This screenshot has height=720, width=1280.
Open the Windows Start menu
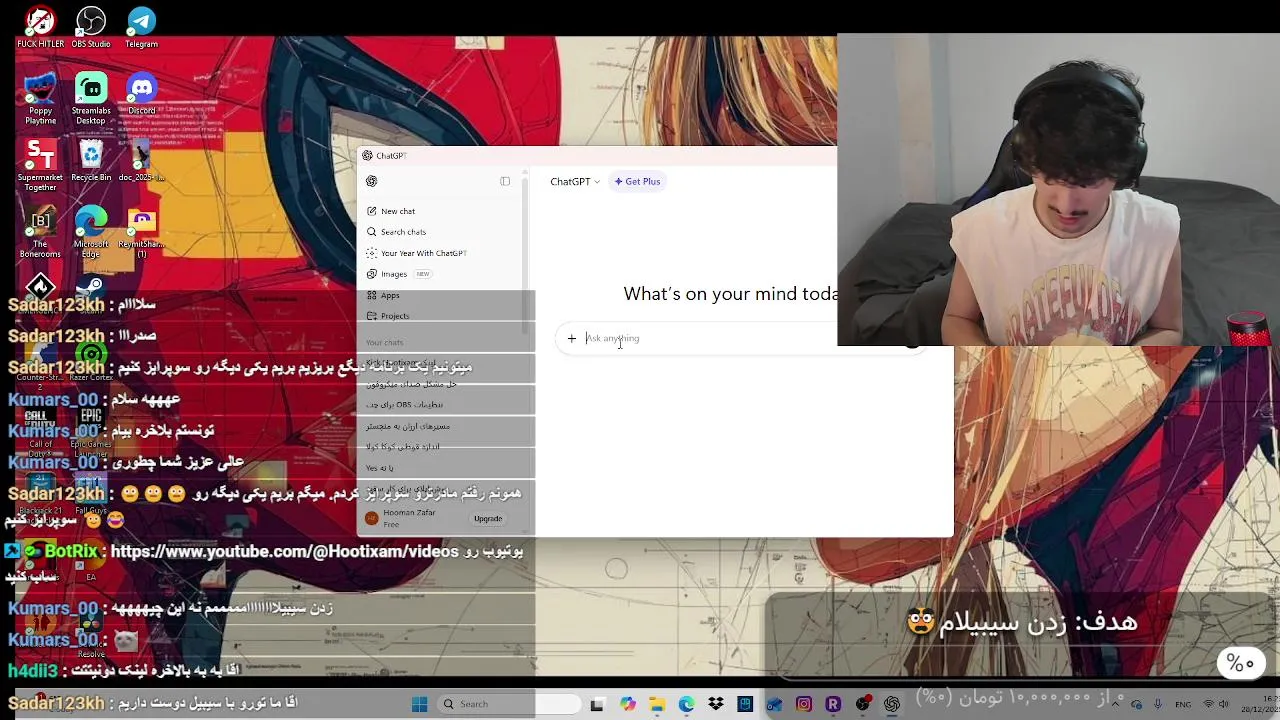point(420,704)
